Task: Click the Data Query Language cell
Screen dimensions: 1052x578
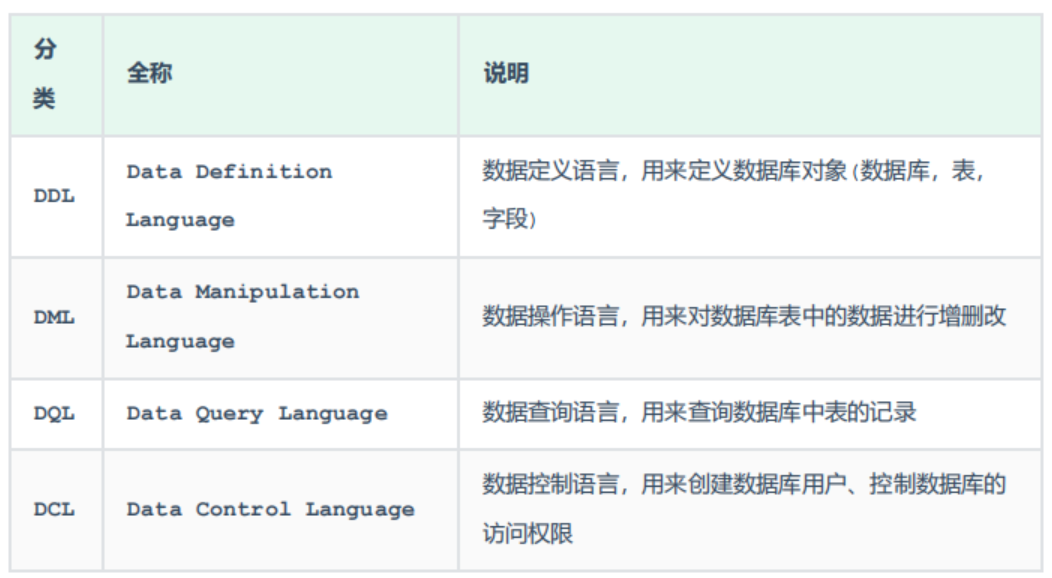Action: click(x=256, y=414)
